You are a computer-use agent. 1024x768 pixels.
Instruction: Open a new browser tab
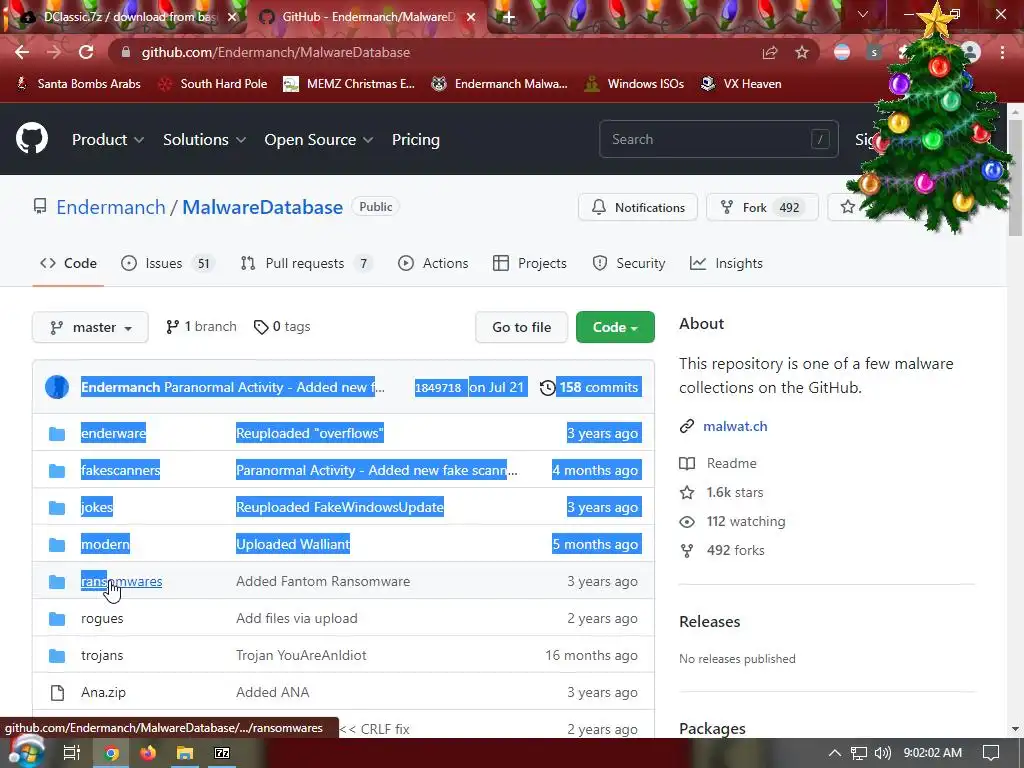coord(509,18)
